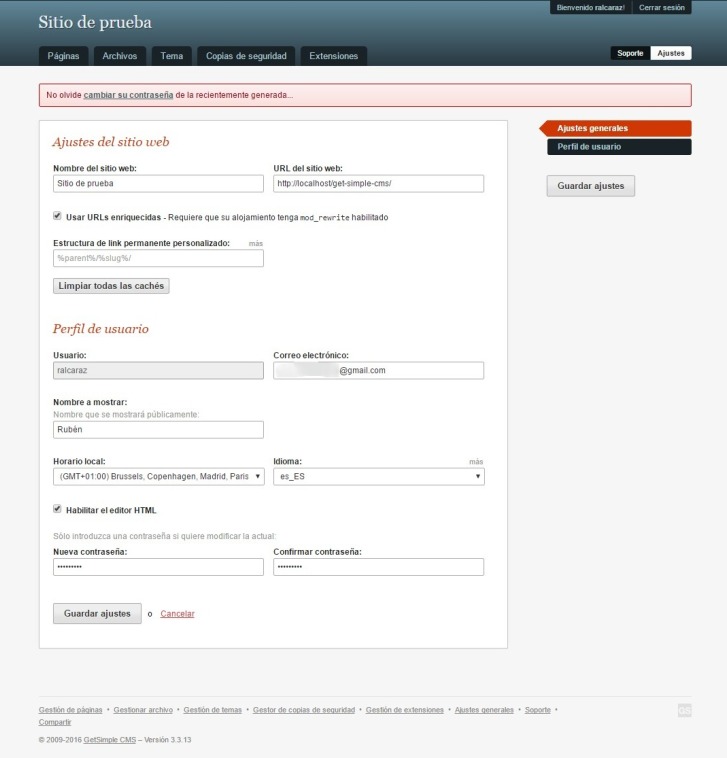Go to the Extensiones tab
This screenshot has width=727, height=758.
coord(333,56)
